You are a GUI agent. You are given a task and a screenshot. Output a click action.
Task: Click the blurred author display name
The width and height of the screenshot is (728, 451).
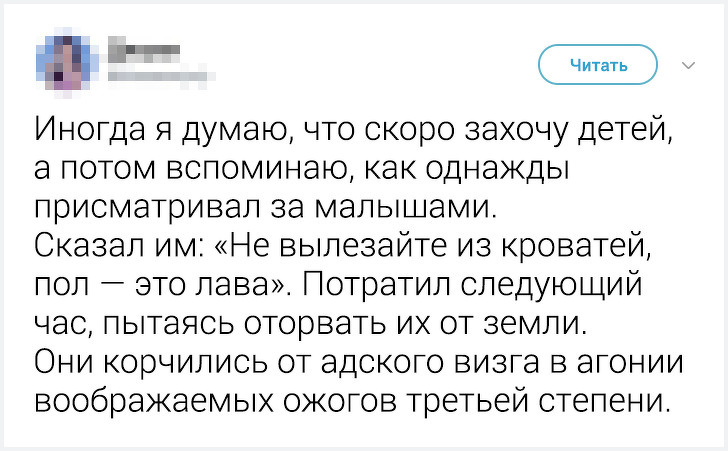[142, 48]
